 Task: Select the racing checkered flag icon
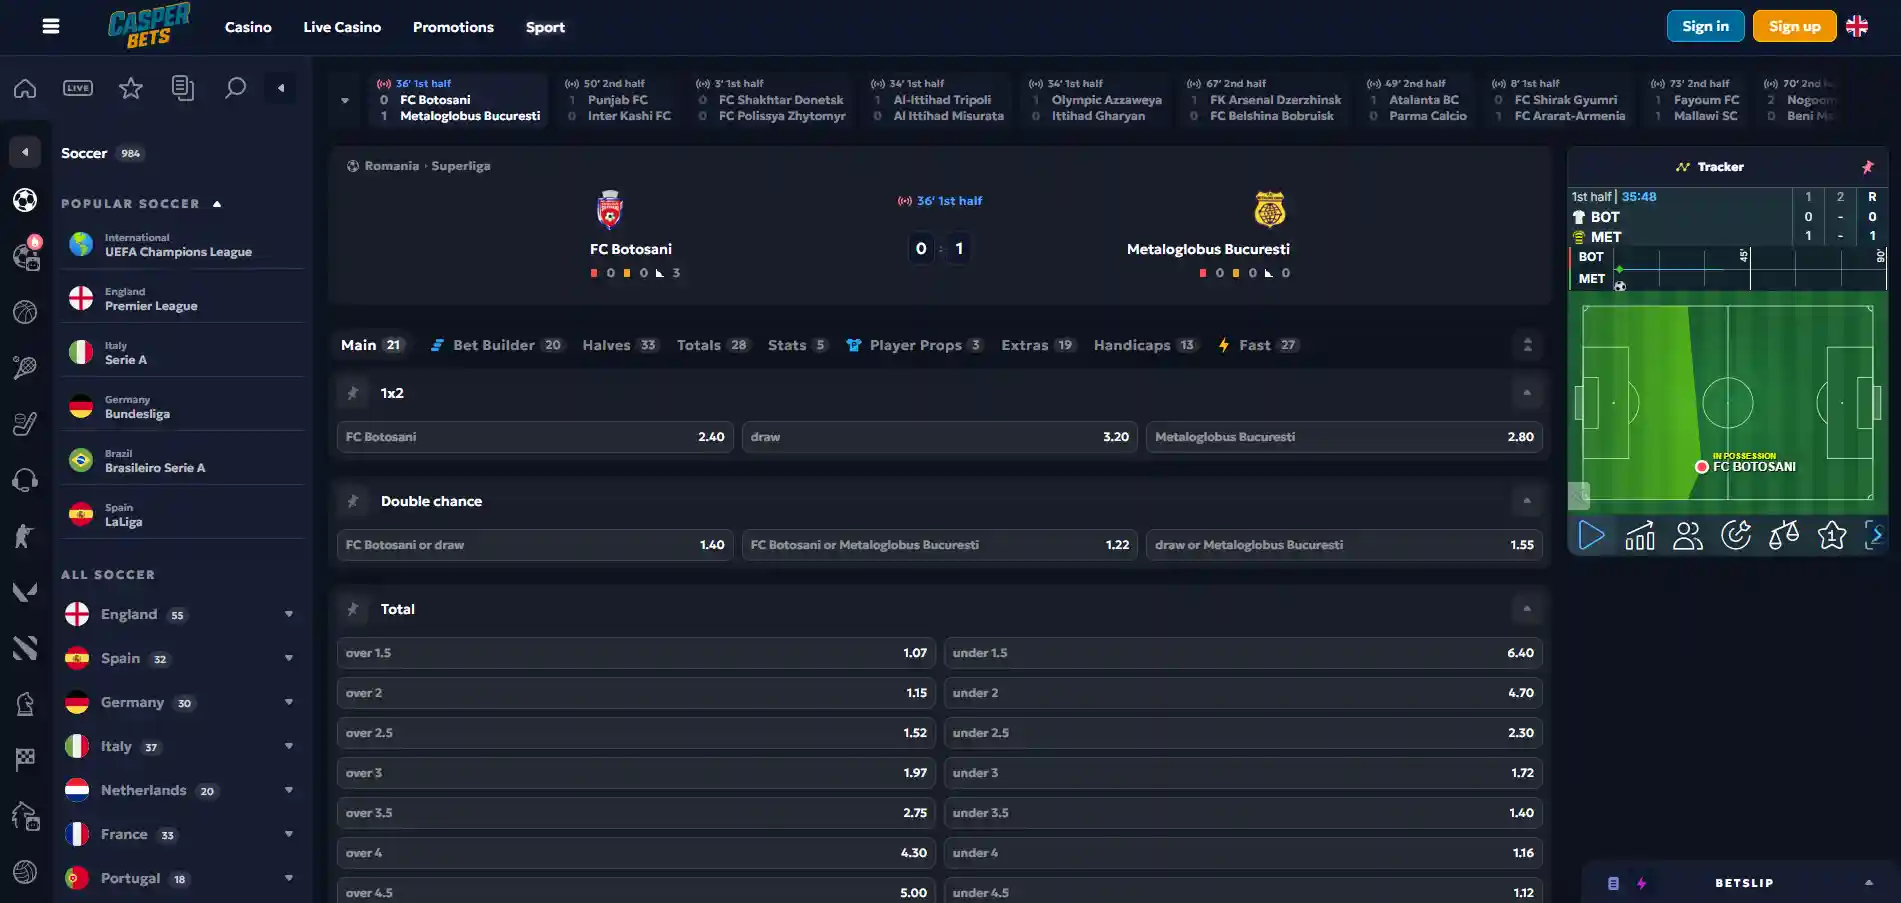click(x=25, y=760)
